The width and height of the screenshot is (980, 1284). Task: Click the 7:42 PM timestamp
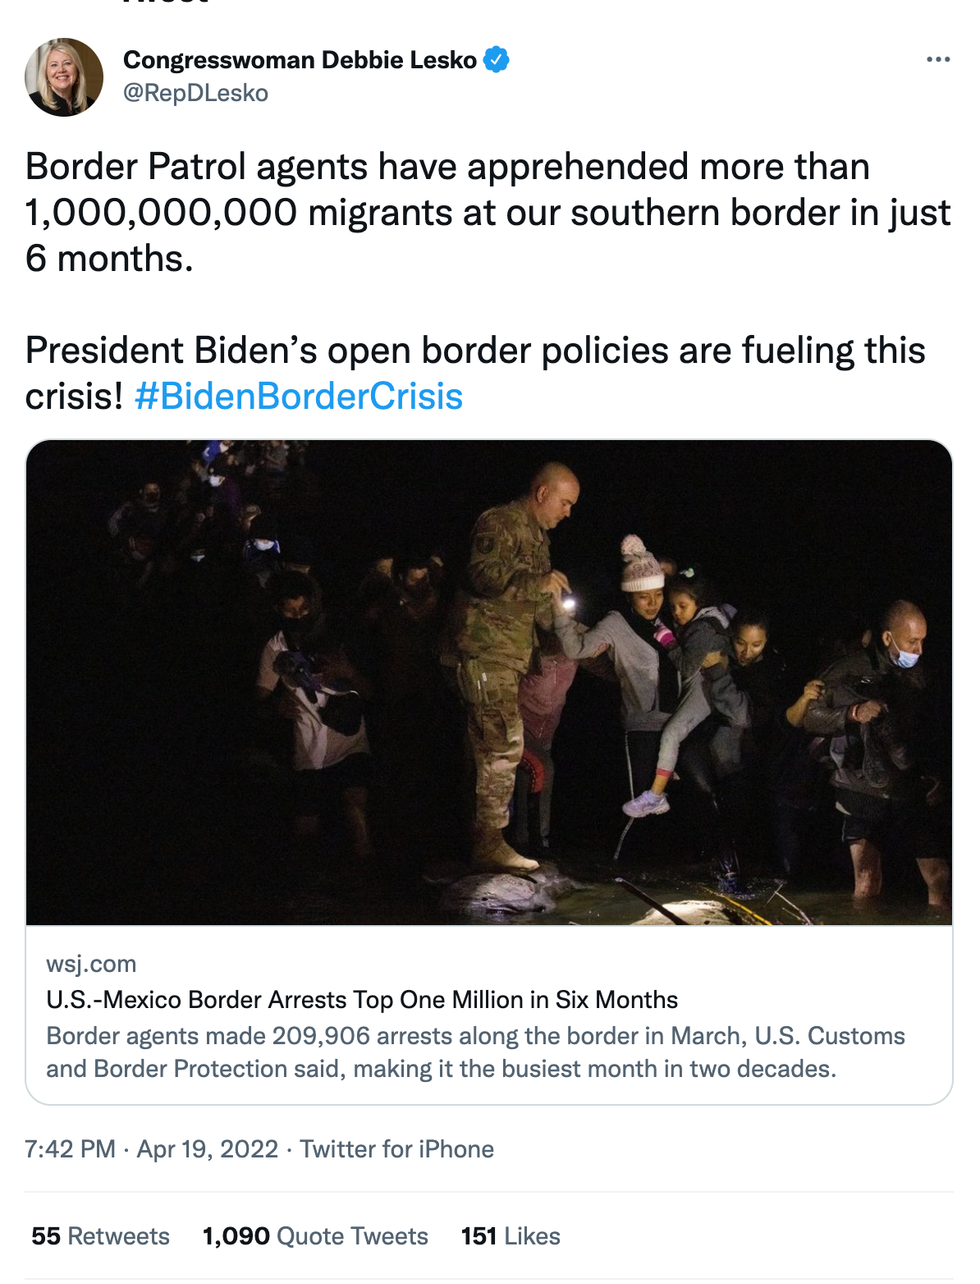pyautogui.click(x=70, y=1149)
